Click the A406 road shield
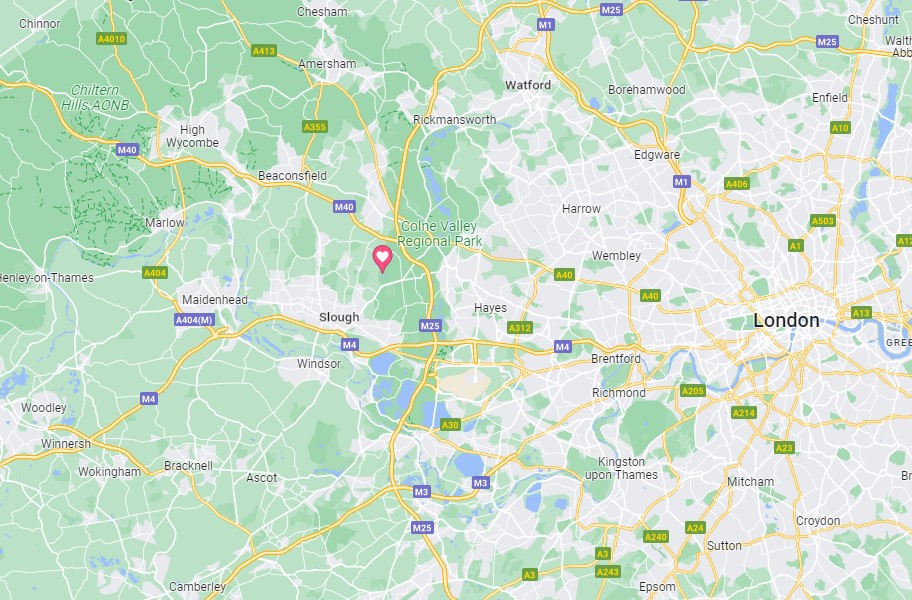912x600 pixels. (737, 184)
